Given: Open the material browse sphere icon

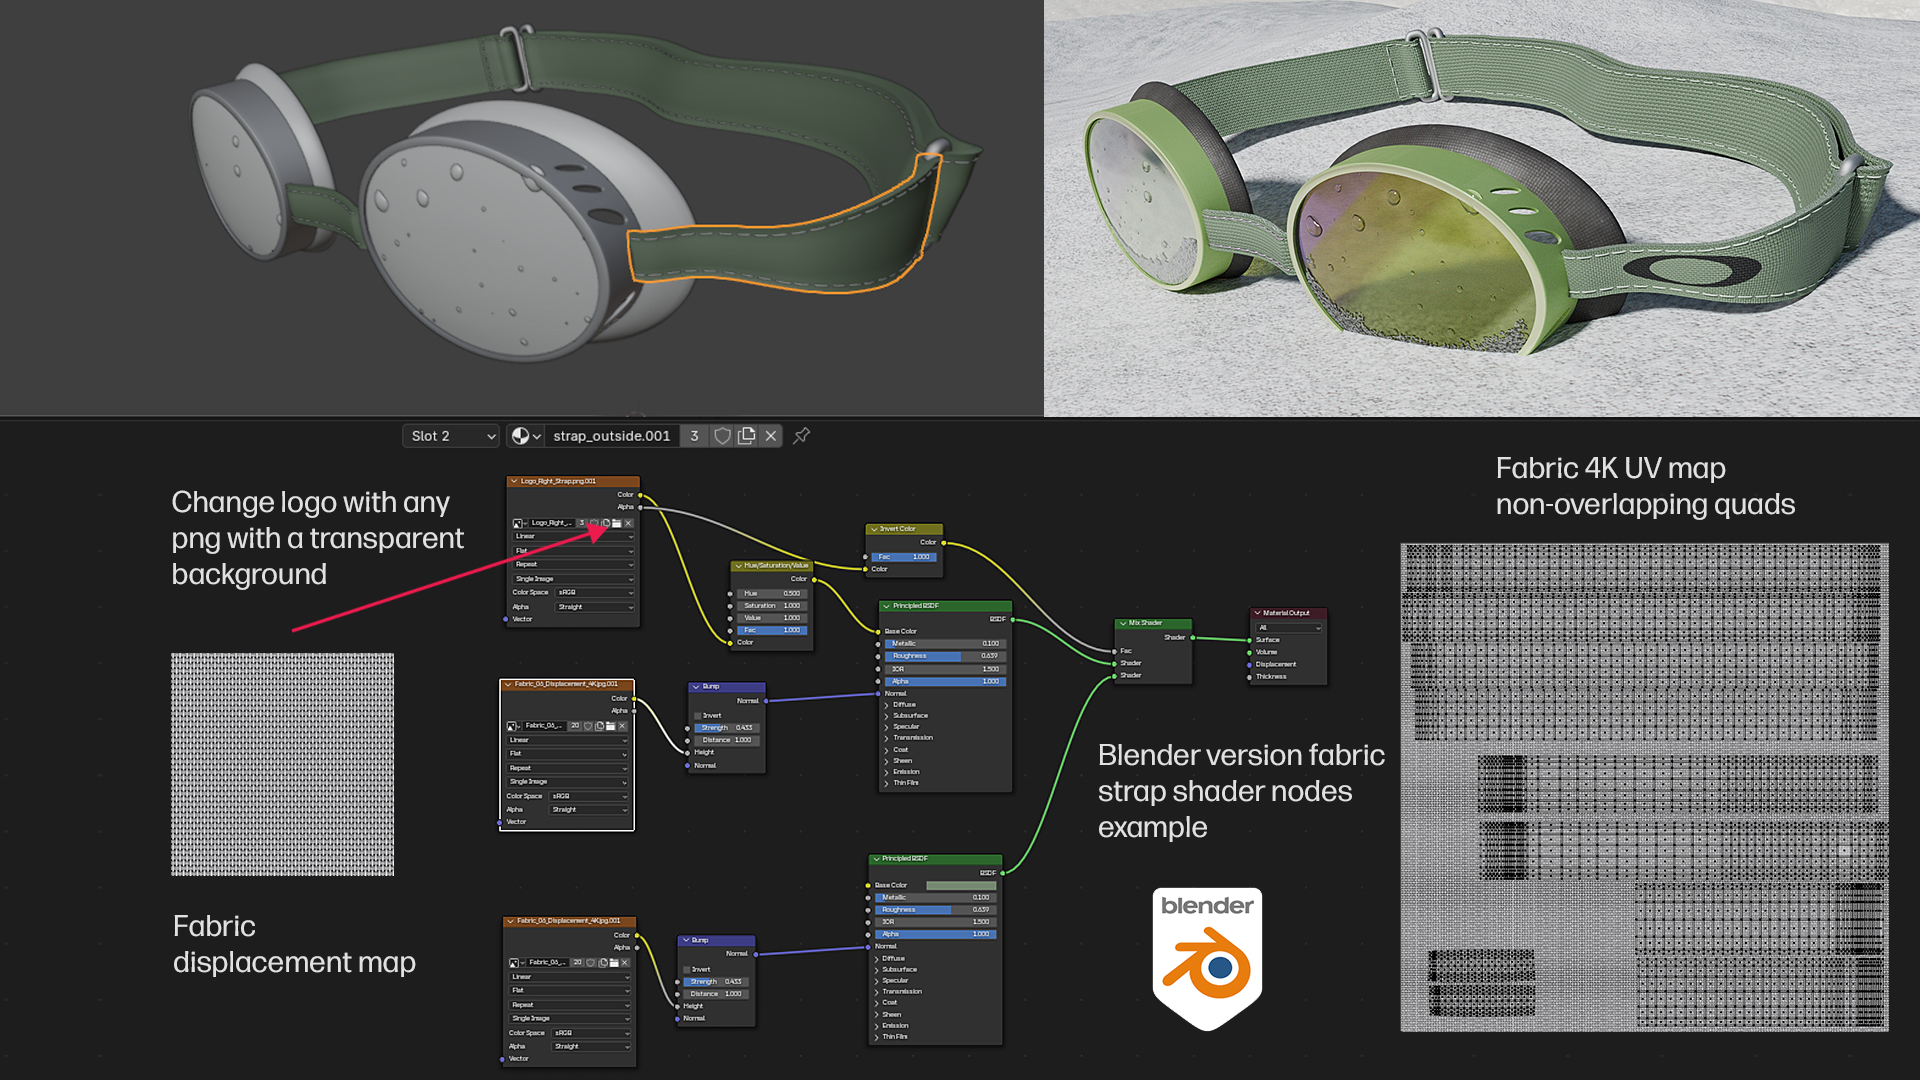Looking at the screenshot, I should 525,436.
